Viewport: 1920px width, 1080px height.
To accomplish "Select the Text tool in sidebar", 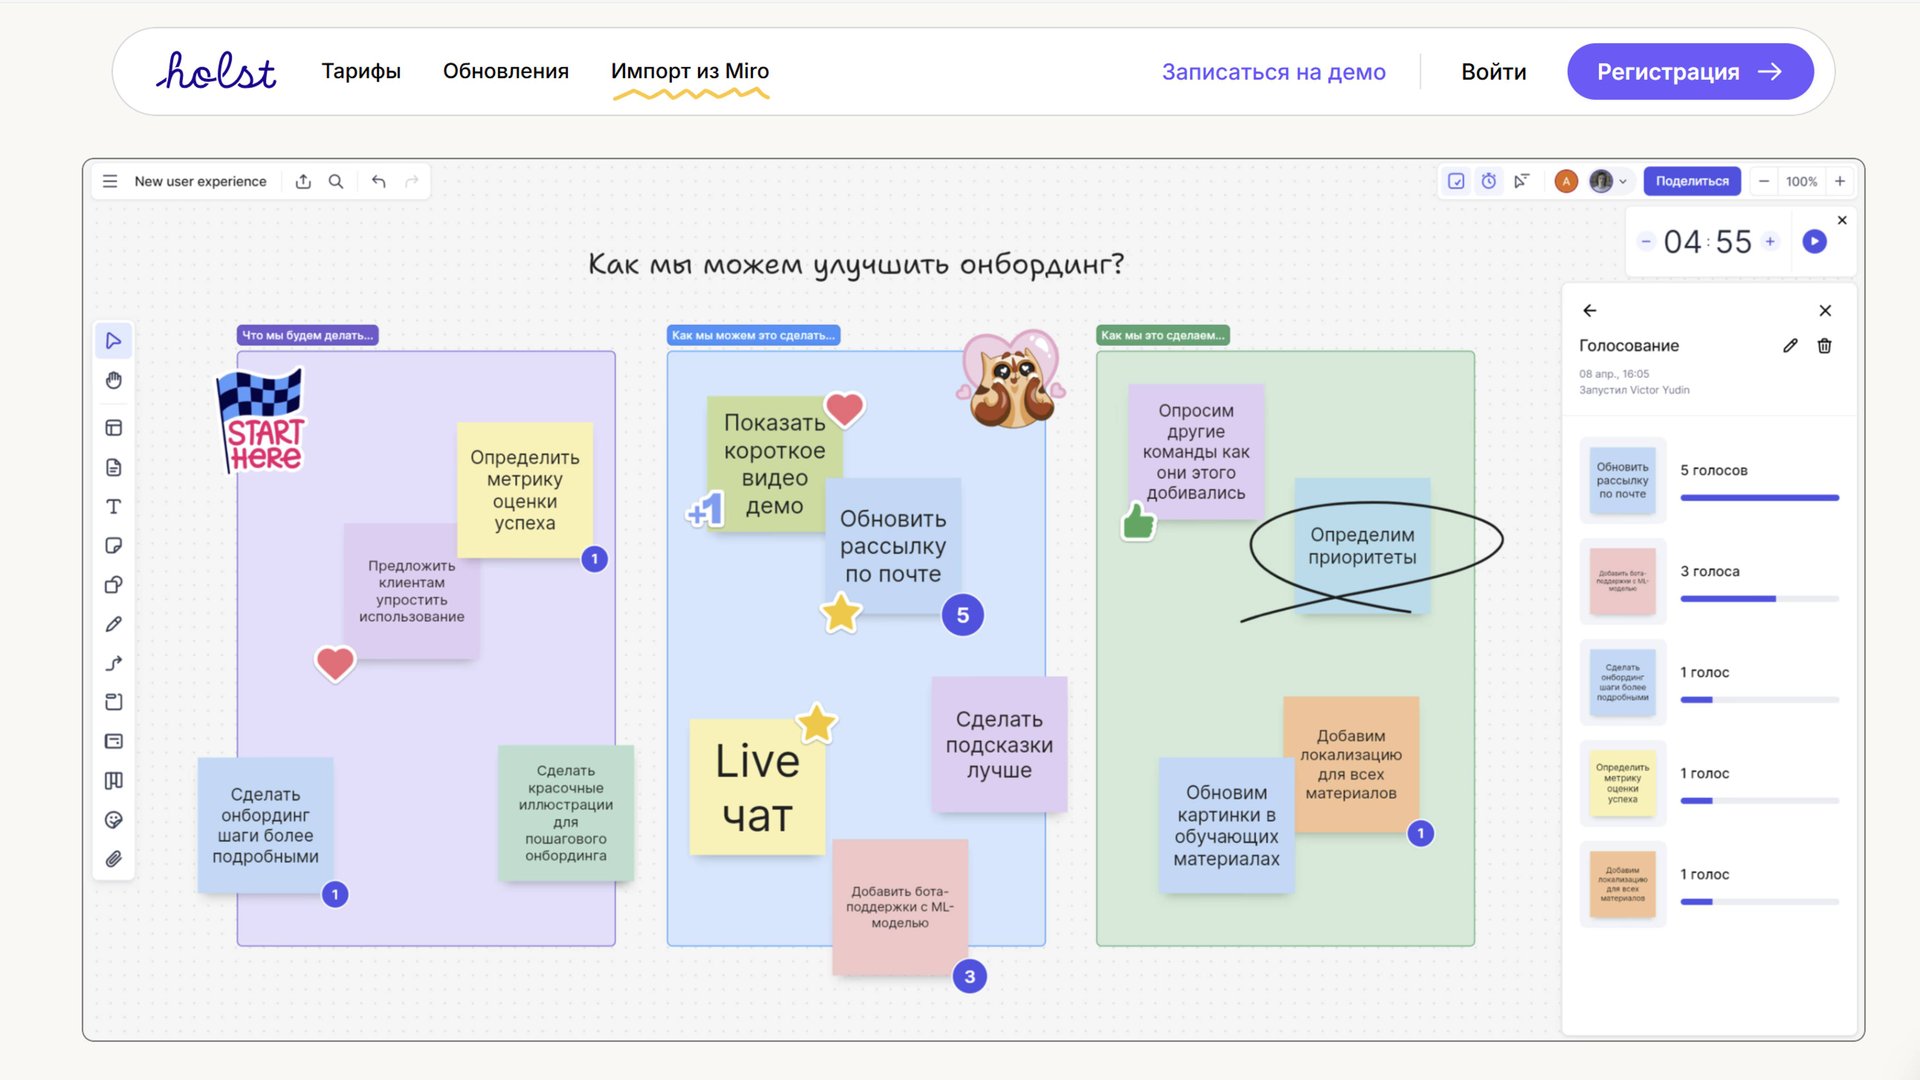I will (x=114, y=507).
